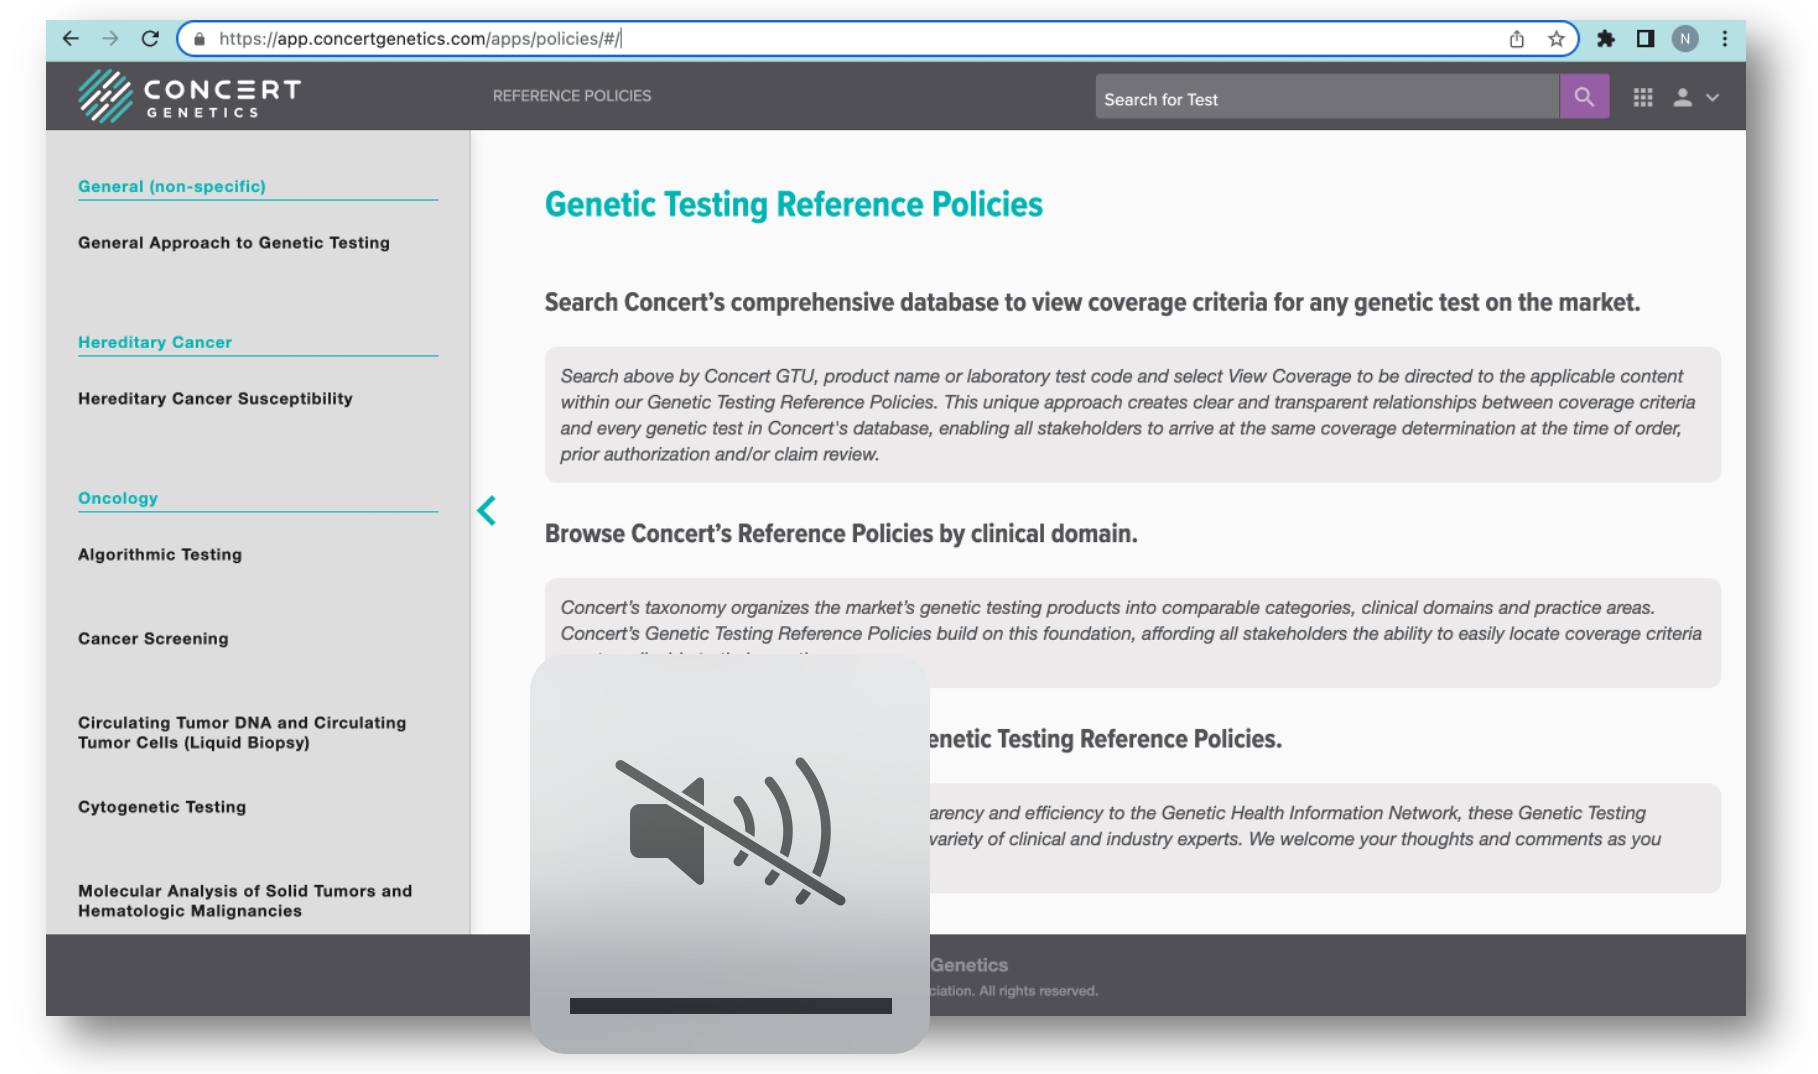Collapse the sidebar with teal chevron
Image resolution: width=1818 pixels, height=1074 pixels.
click(x=487, y=511)
